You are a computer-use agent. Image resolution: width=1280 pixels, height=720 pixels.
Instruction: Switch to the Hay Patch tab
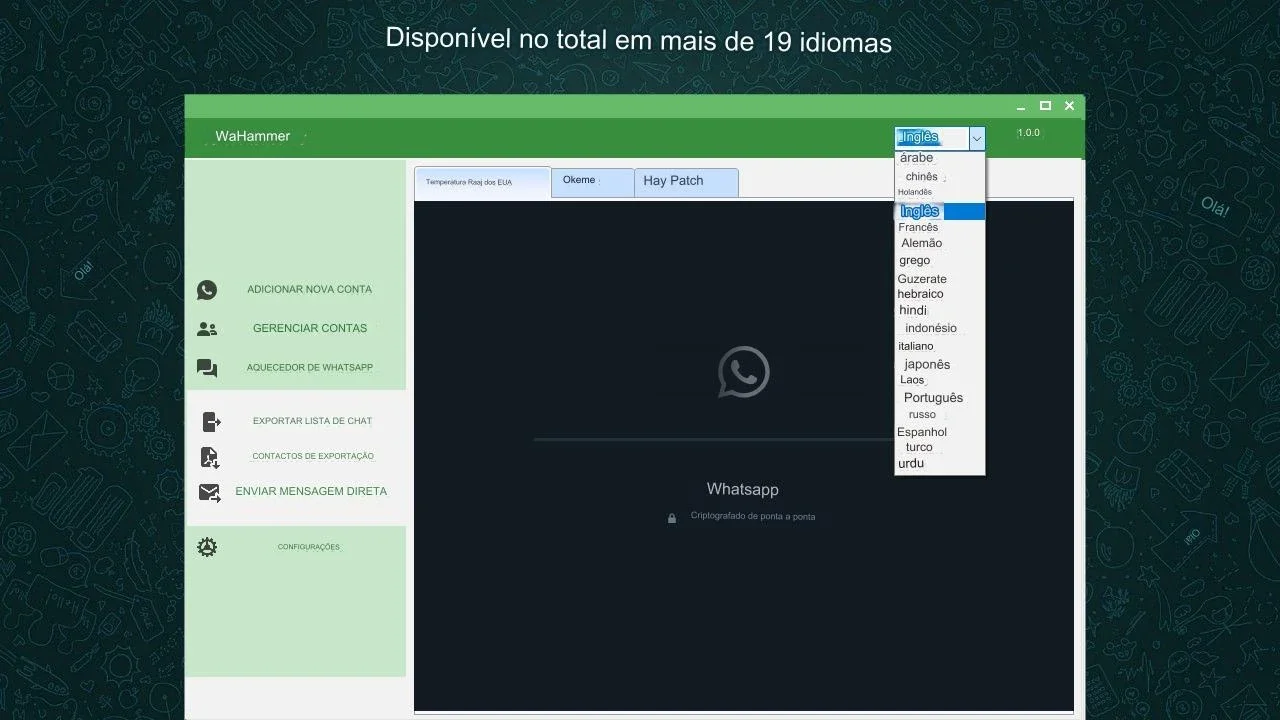pyautogui.click(x=687, y=181)
